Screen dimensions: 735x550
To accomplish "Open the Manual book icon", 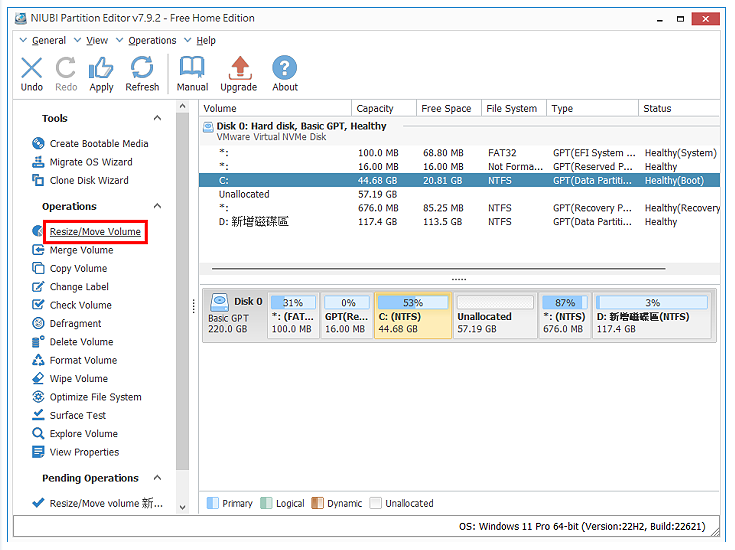I will 192,68.
